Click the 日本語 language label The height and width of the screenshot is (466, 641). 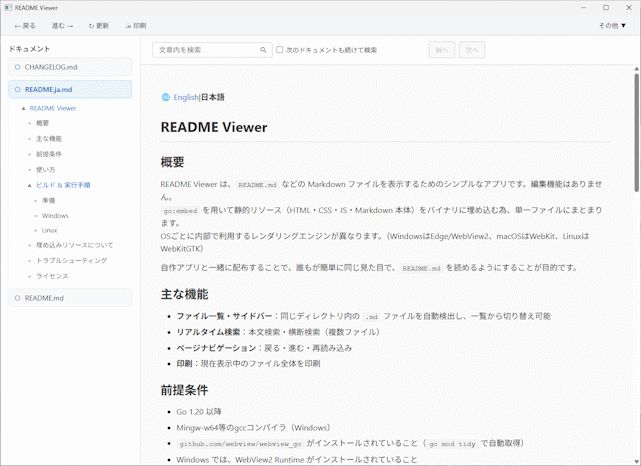point(213,97)
